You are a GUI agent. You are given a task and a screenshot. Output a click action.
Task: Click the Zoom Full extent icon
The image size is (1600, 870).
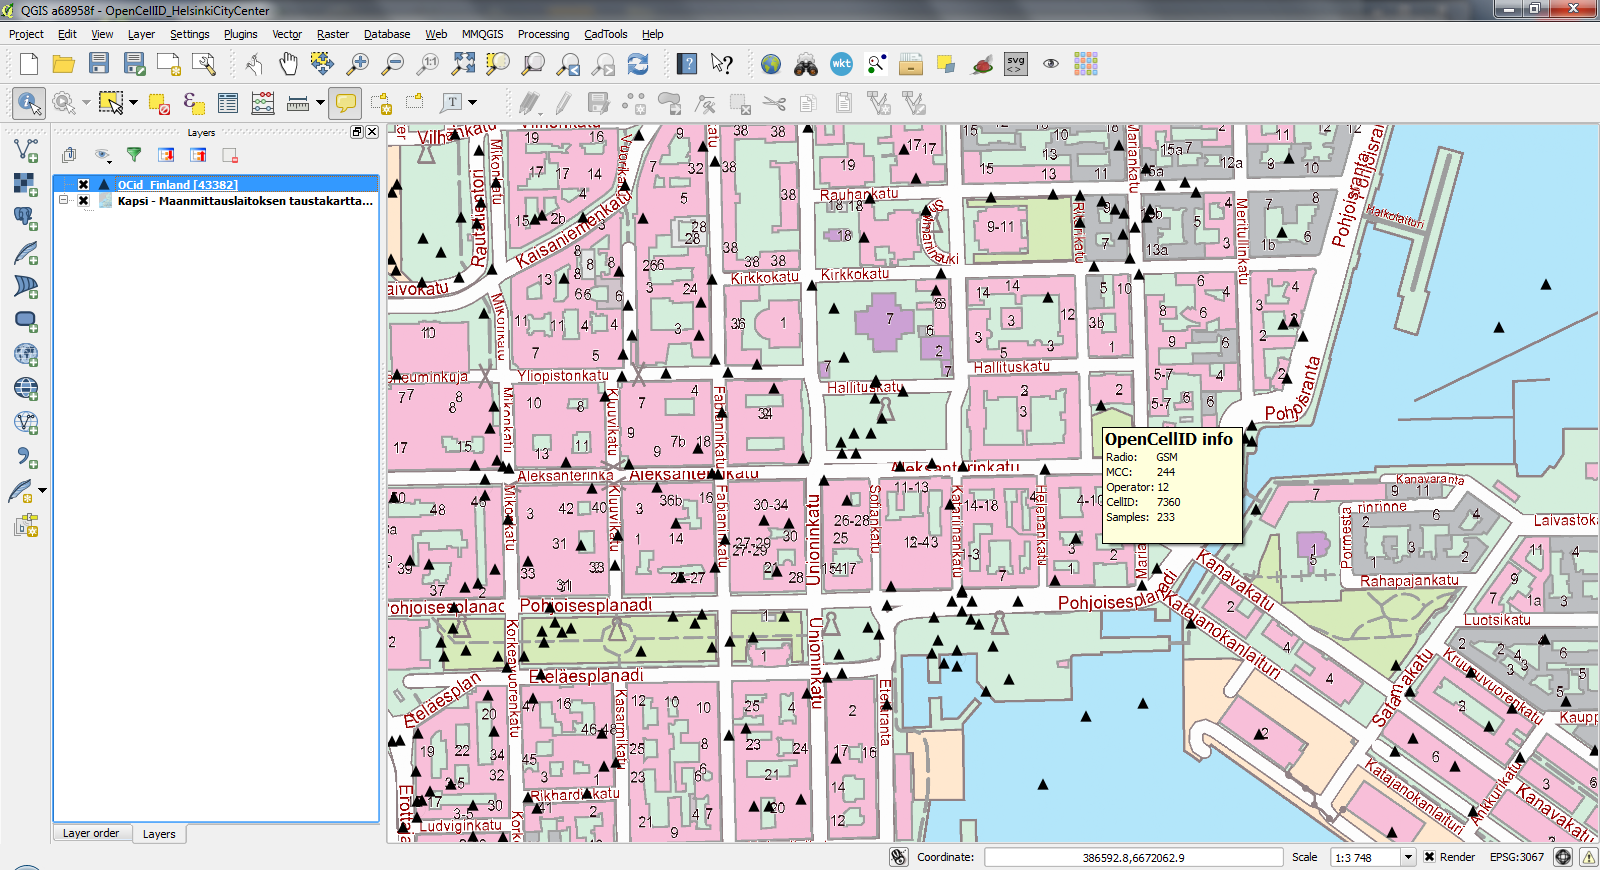463,65
